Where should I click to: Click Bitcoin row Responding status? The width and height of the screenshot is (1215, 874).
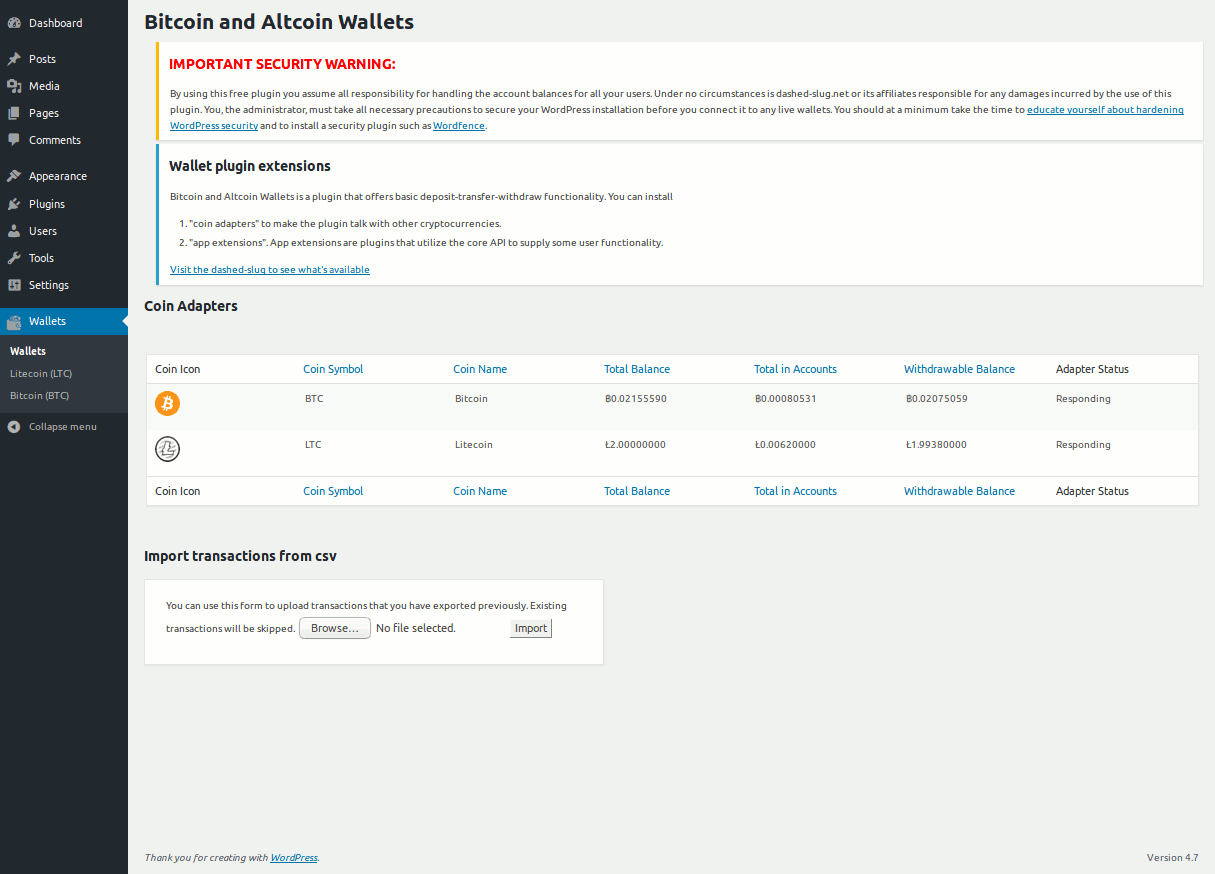click(1083, 398)
